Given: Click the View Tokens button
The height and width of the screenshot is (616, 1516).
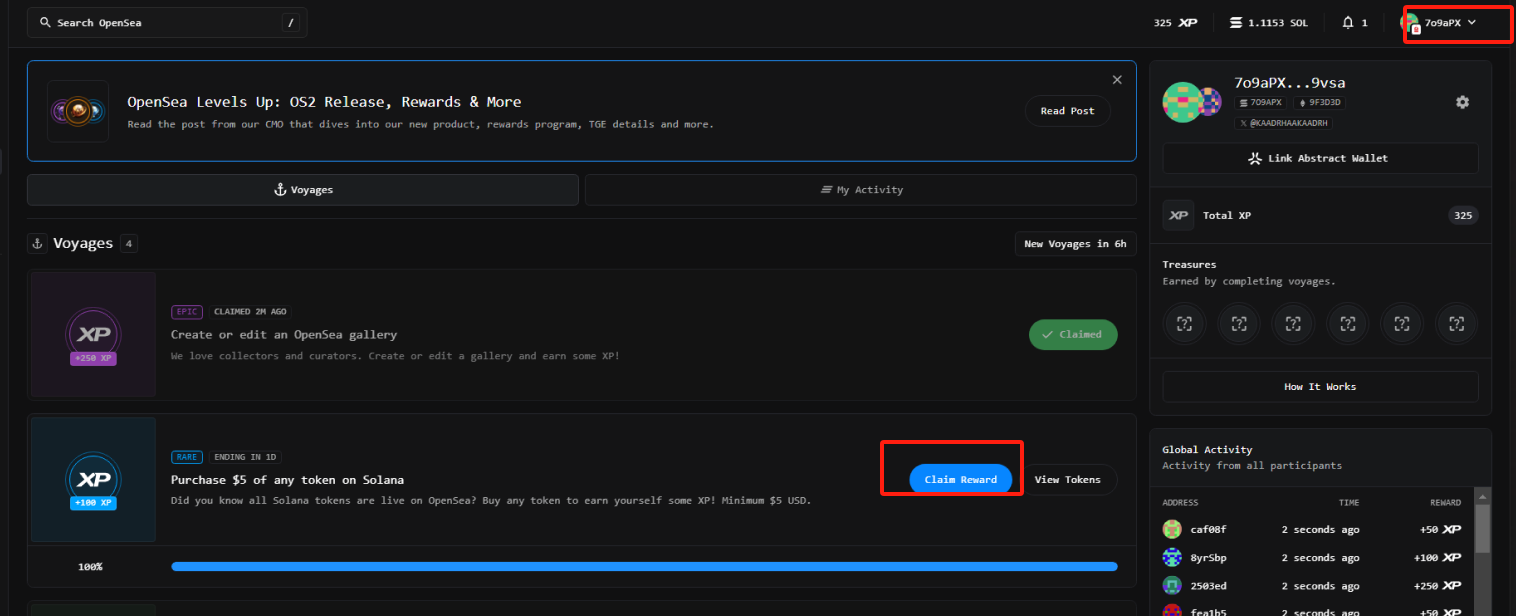Looking at the screenshot, I should click(1067, 480).
